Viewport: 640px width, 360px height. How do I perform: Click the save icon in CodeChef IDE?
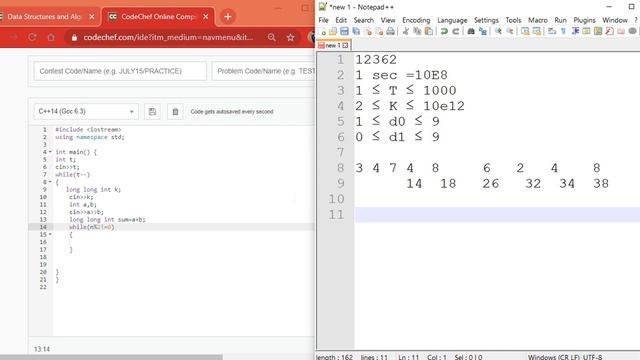(152, 111)
